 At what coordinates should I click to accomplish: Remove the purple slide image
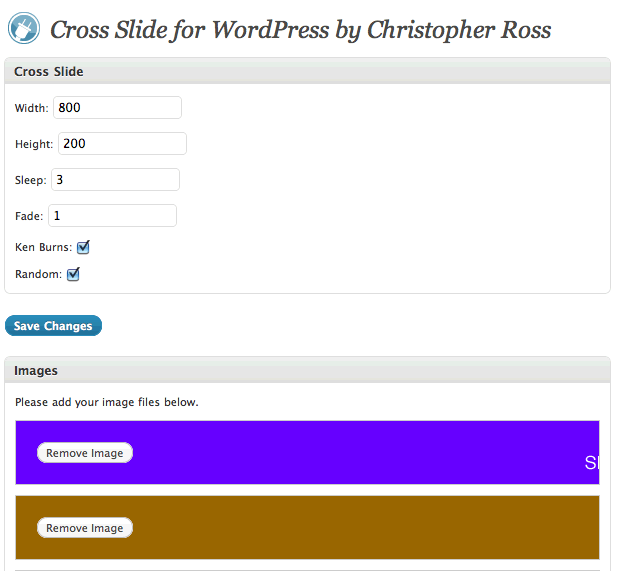85,453
